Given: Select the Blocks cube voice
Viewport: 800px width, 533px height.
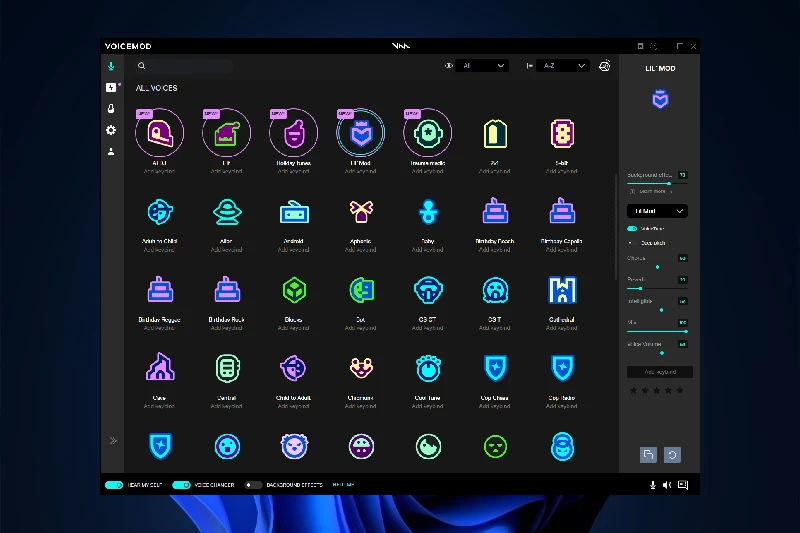Looking at the screenshot, I should (x=294, y=290).
